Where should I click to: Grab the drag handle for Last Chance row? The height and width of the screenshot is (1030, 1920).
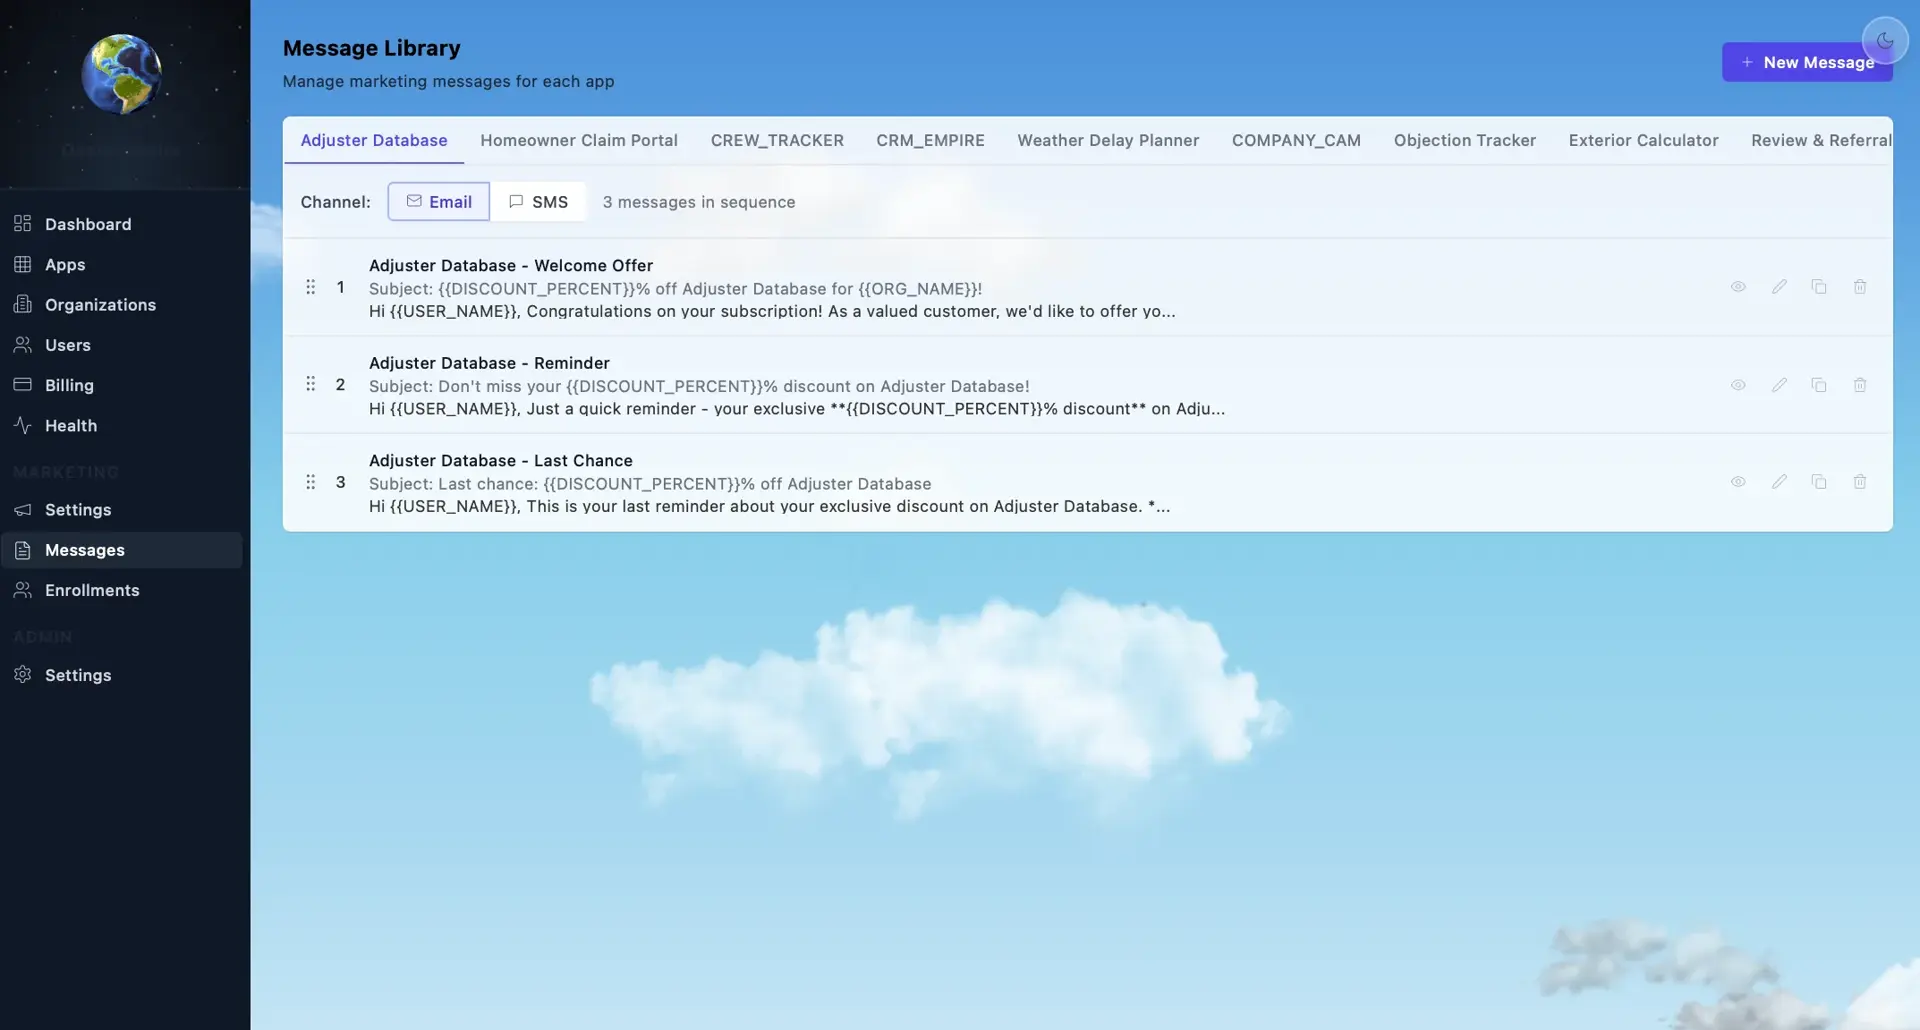click(310, 482)
